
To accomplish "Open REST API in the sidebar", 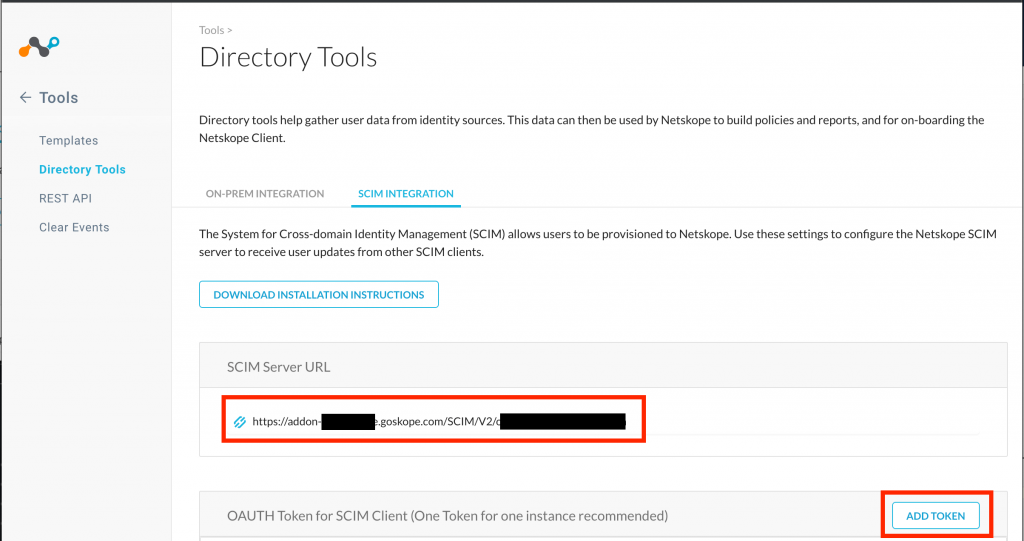I will coord(65,198).
